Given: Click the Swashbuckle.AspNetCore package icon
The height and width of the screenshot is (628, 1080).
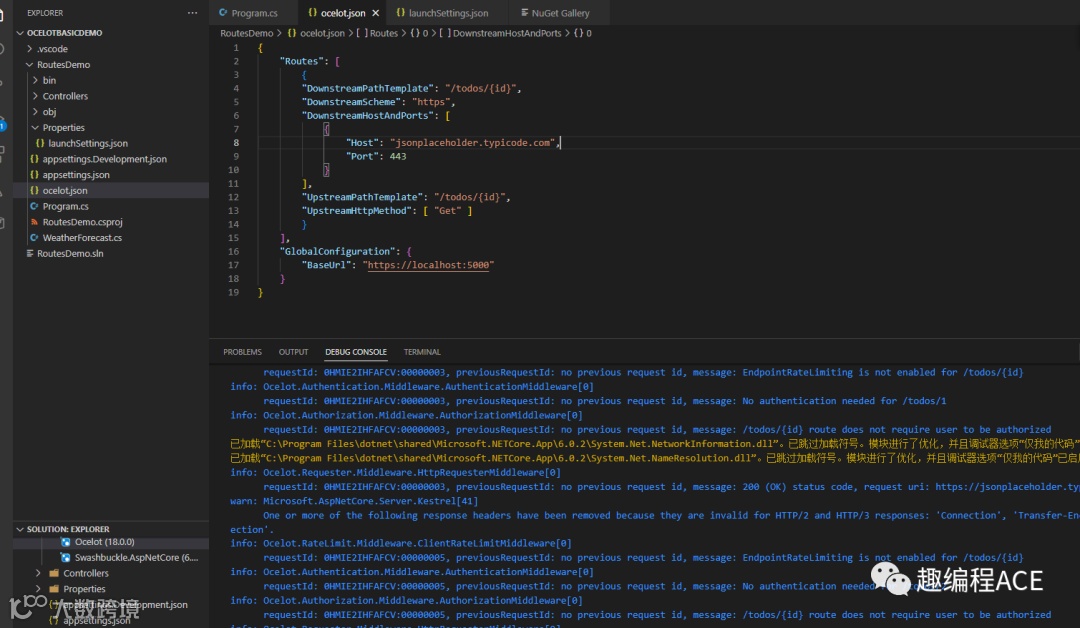Looking at the screenshot, I should 66,557.
